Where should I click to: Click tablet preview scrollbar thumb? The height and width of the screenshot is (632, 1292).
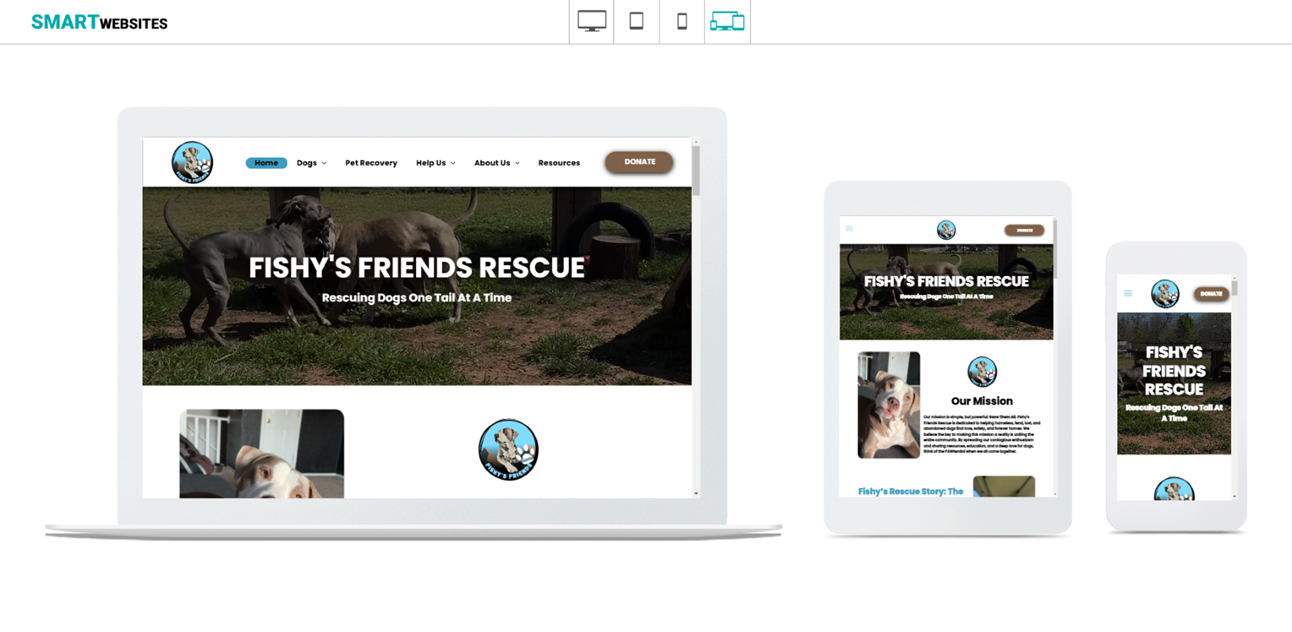(x=1055, y=250)
